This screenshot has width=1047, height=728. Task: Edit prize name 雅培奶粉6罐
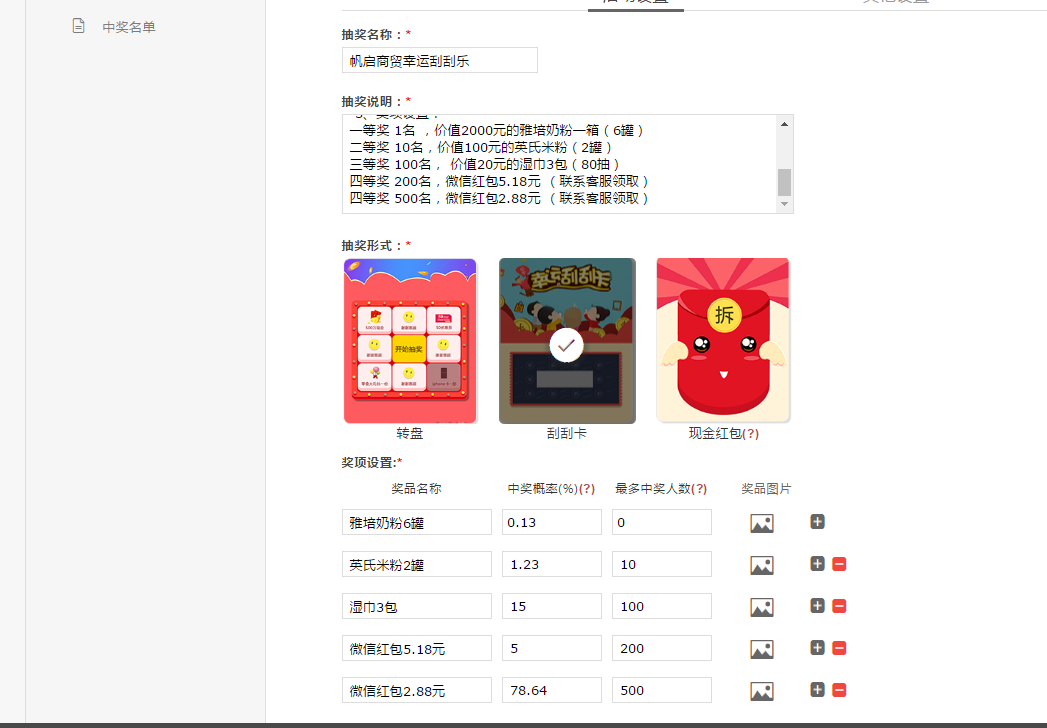click(x=417, y=522)
